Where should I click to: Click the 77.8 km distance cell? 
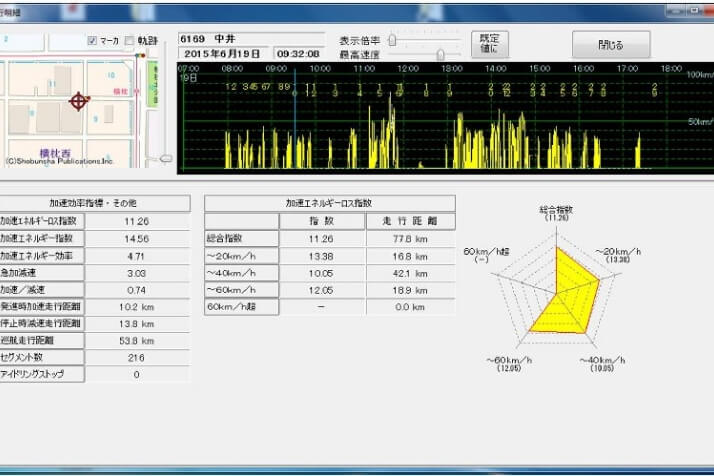pos(410,239)
